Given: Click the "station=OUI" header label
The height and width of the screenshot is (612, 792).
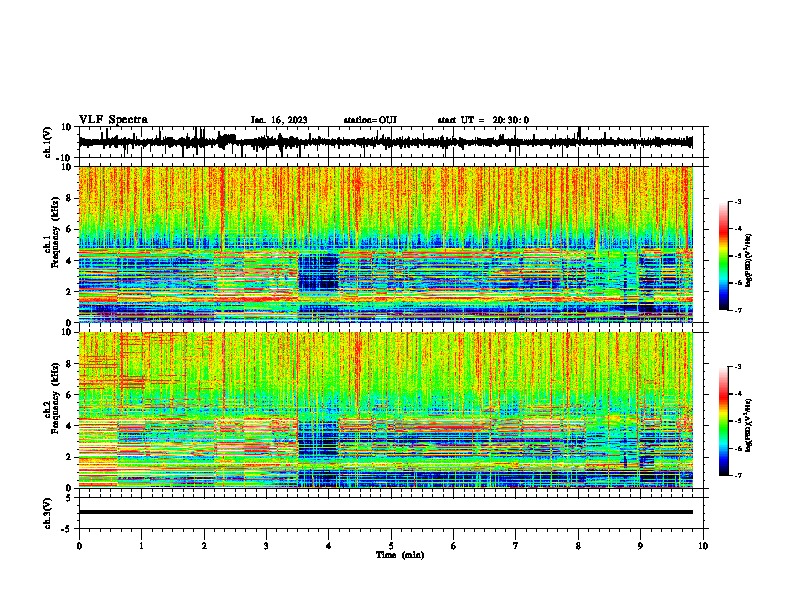Looking at the screenshot, I should tap(370, 120).
